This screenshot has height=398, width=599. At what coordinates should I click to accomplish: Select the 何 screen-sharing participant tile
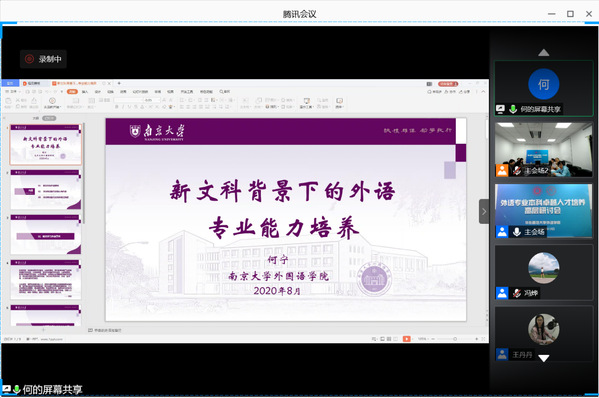[x=544, y=88]
